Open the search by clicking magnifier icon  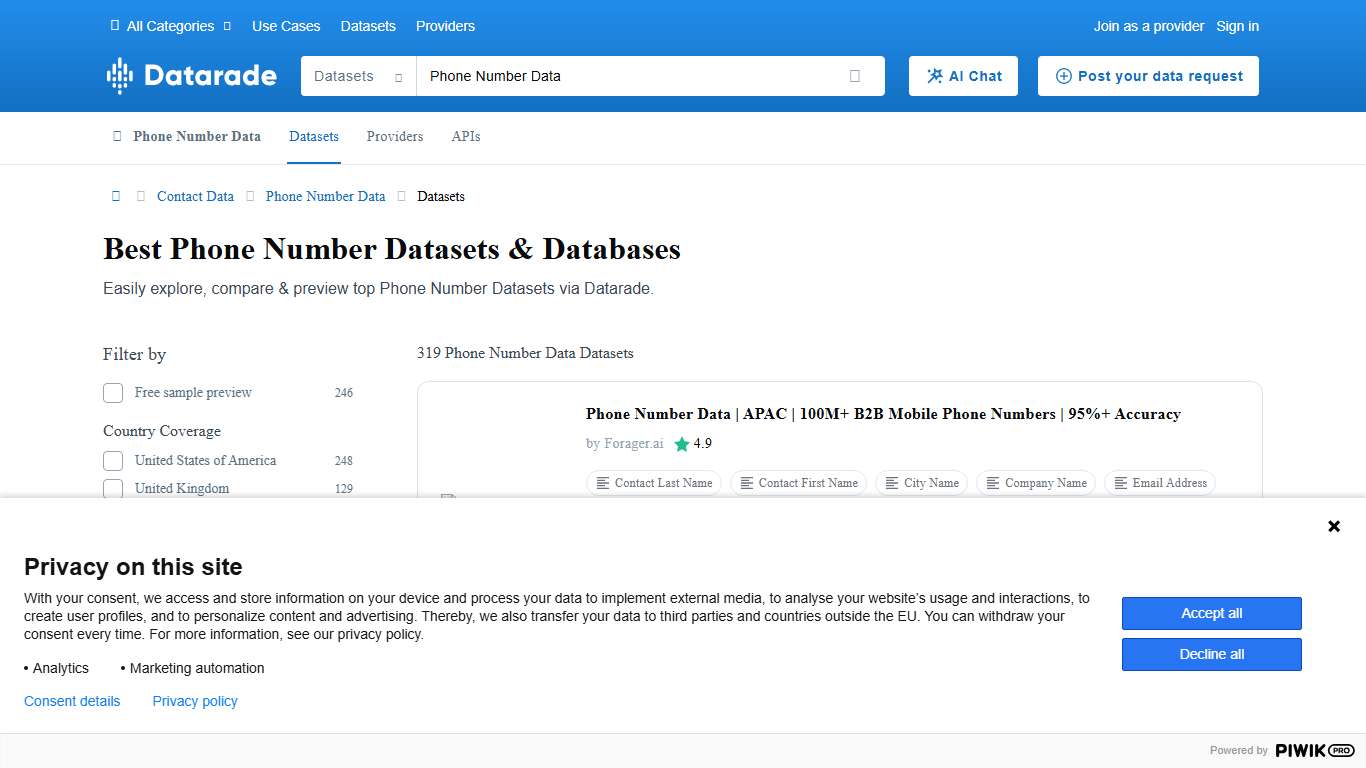[x=855, y=75]
